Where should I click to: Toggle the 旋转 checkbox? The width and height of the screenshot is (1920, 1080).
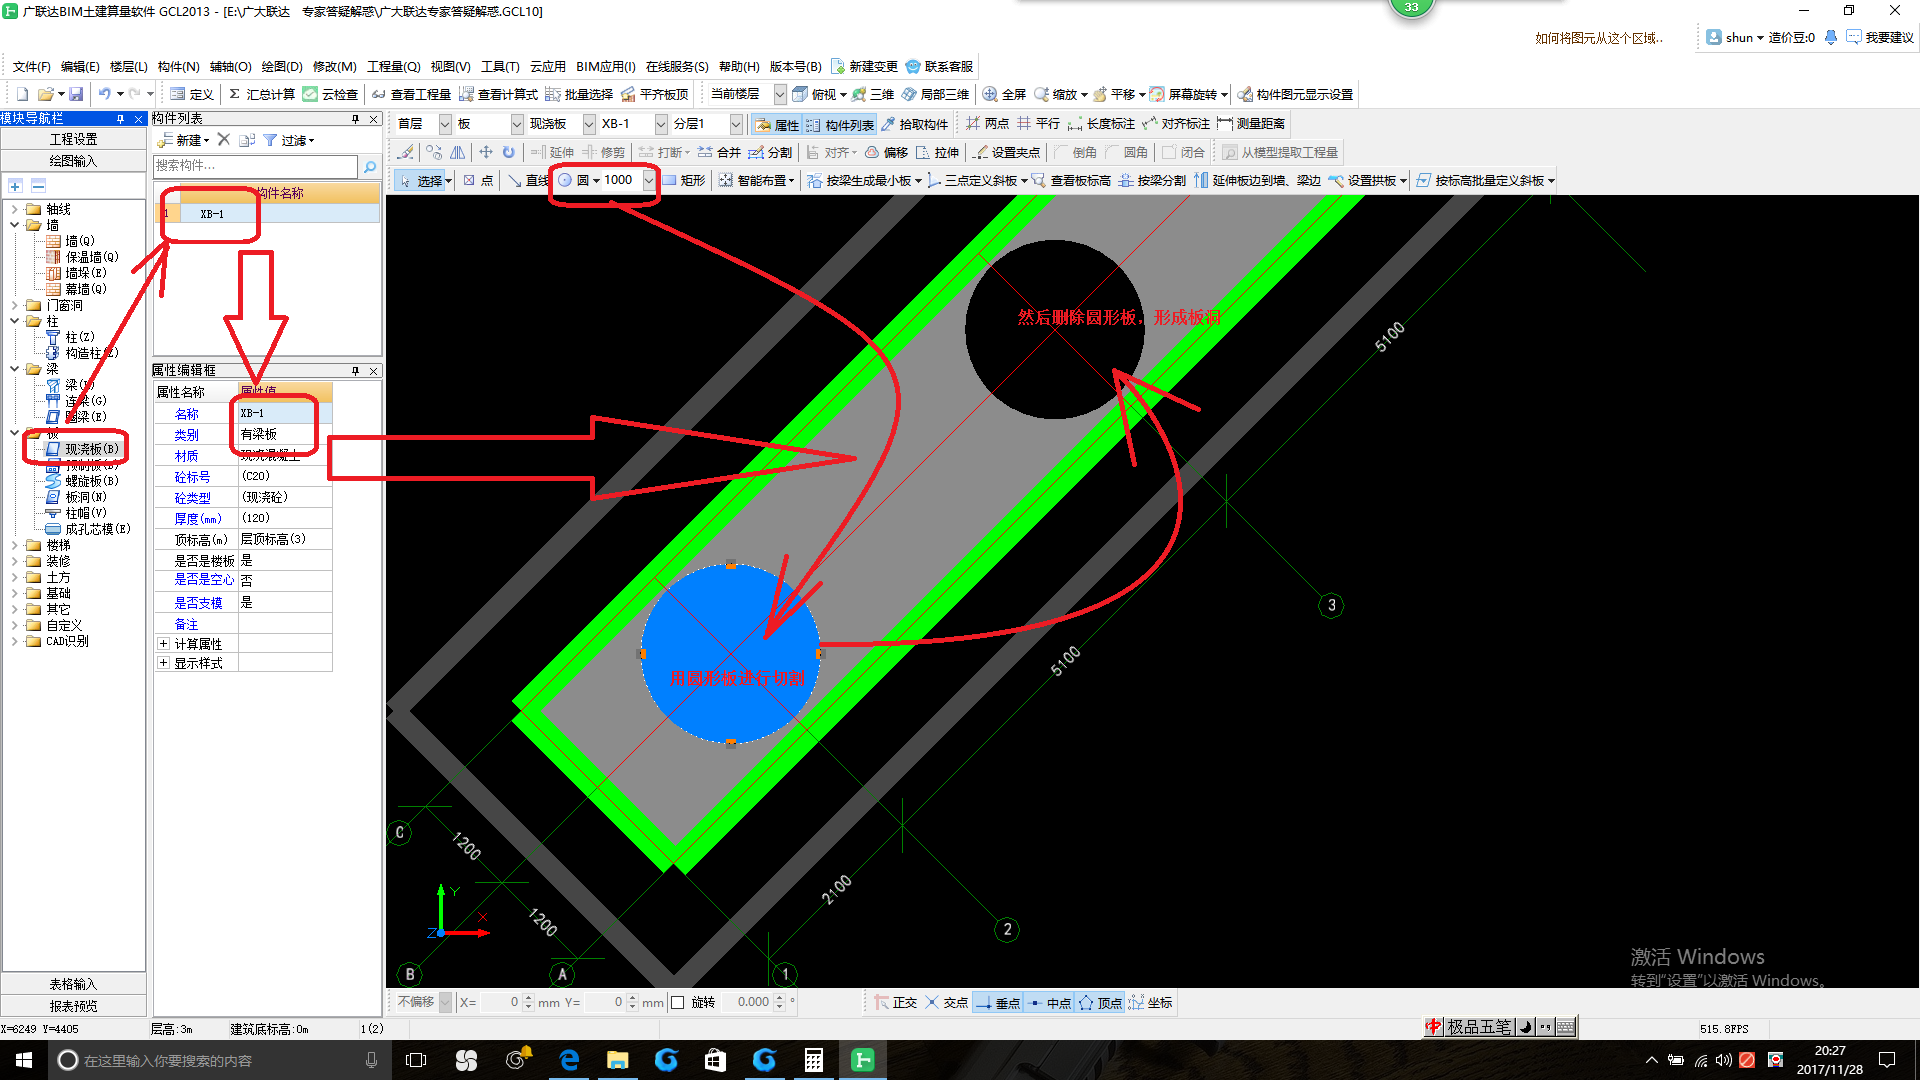[677, 1002]
